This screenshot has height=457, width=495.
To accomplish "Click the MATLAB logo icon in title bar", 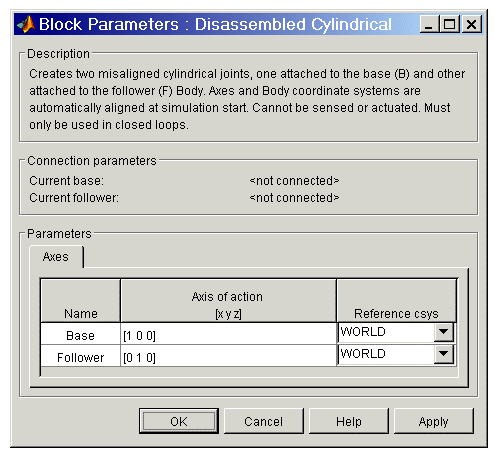I will pyautogui.click(x=26, y=24).
